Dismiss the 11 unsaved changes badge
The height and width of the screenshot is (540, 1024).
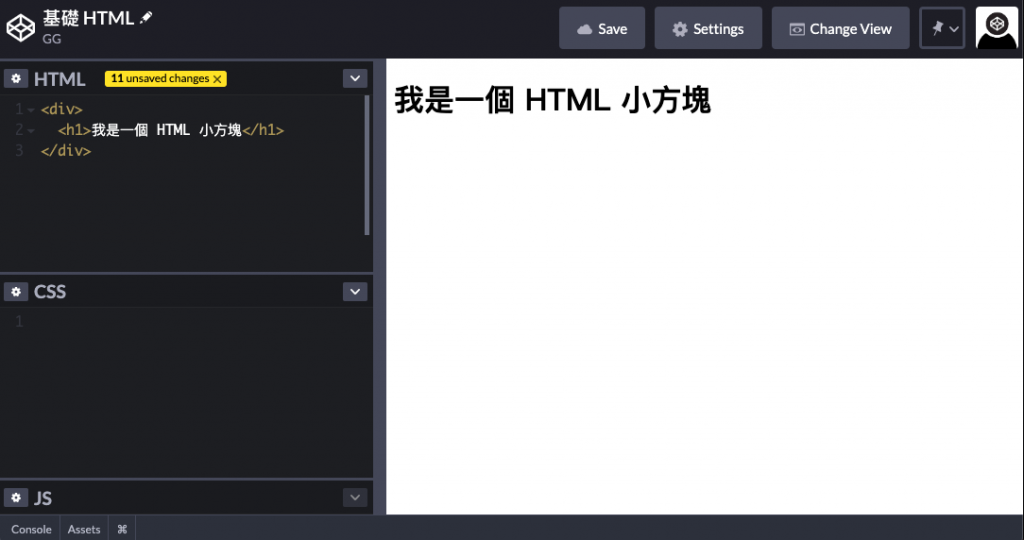[x=217, y=79]
